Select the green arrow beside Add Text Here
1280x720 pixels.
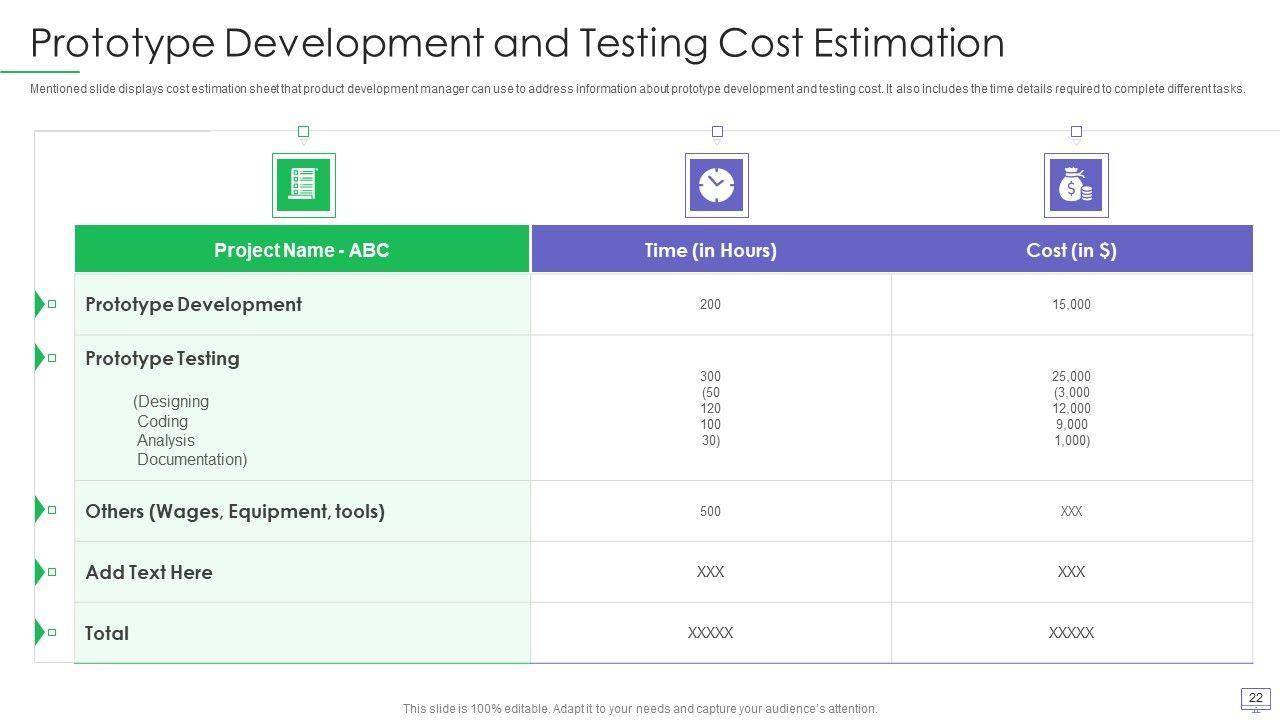click(x=40, y=572)
